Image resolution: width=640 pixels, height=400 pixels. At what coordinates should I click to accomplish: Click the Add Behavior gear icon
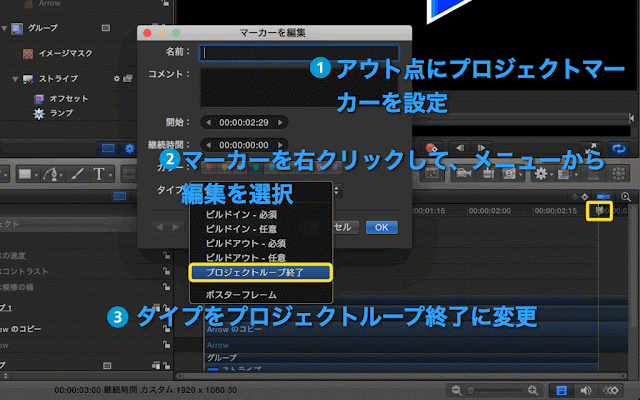point(540,174)
